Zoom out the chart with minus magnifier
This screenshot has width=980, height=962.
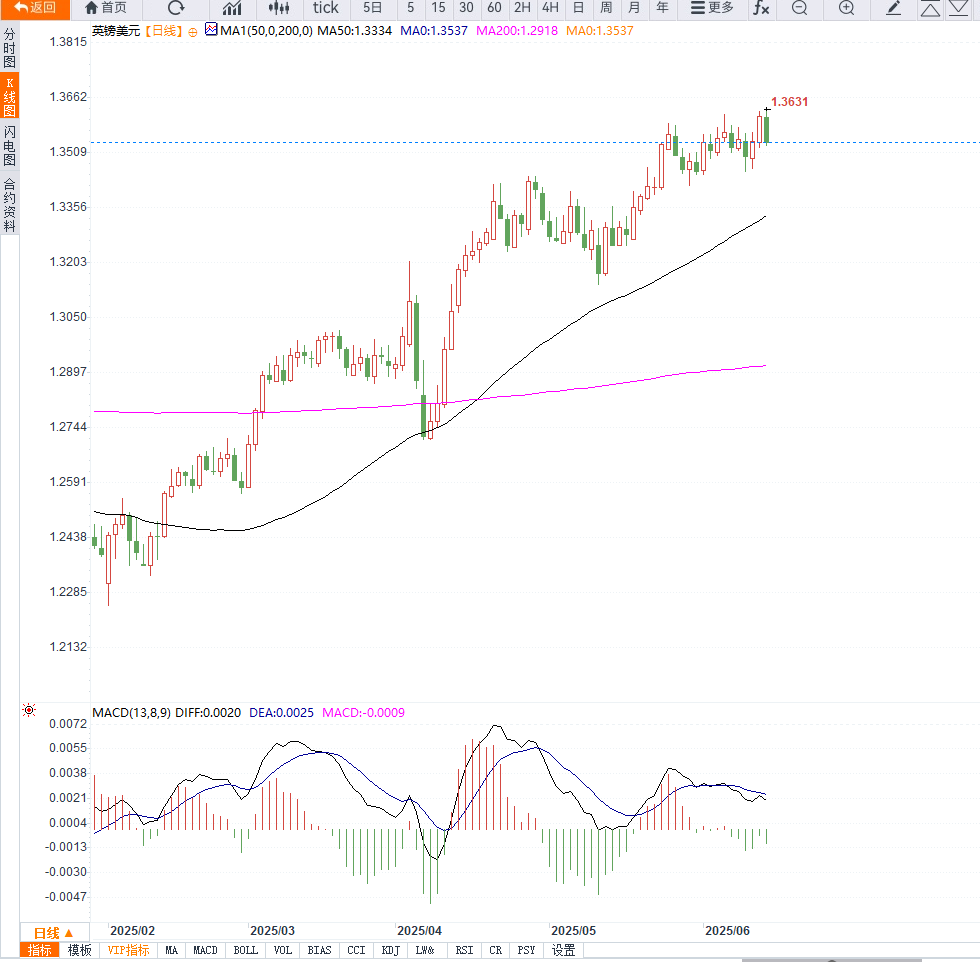pyautogui.click(x=799, y=8)
